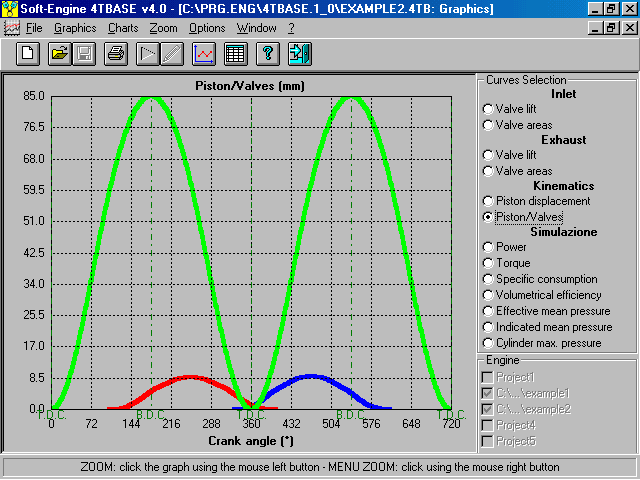Open the Options menu
Image resolution: width=640 pixels, height=480 pixels.
click(207, 28)
